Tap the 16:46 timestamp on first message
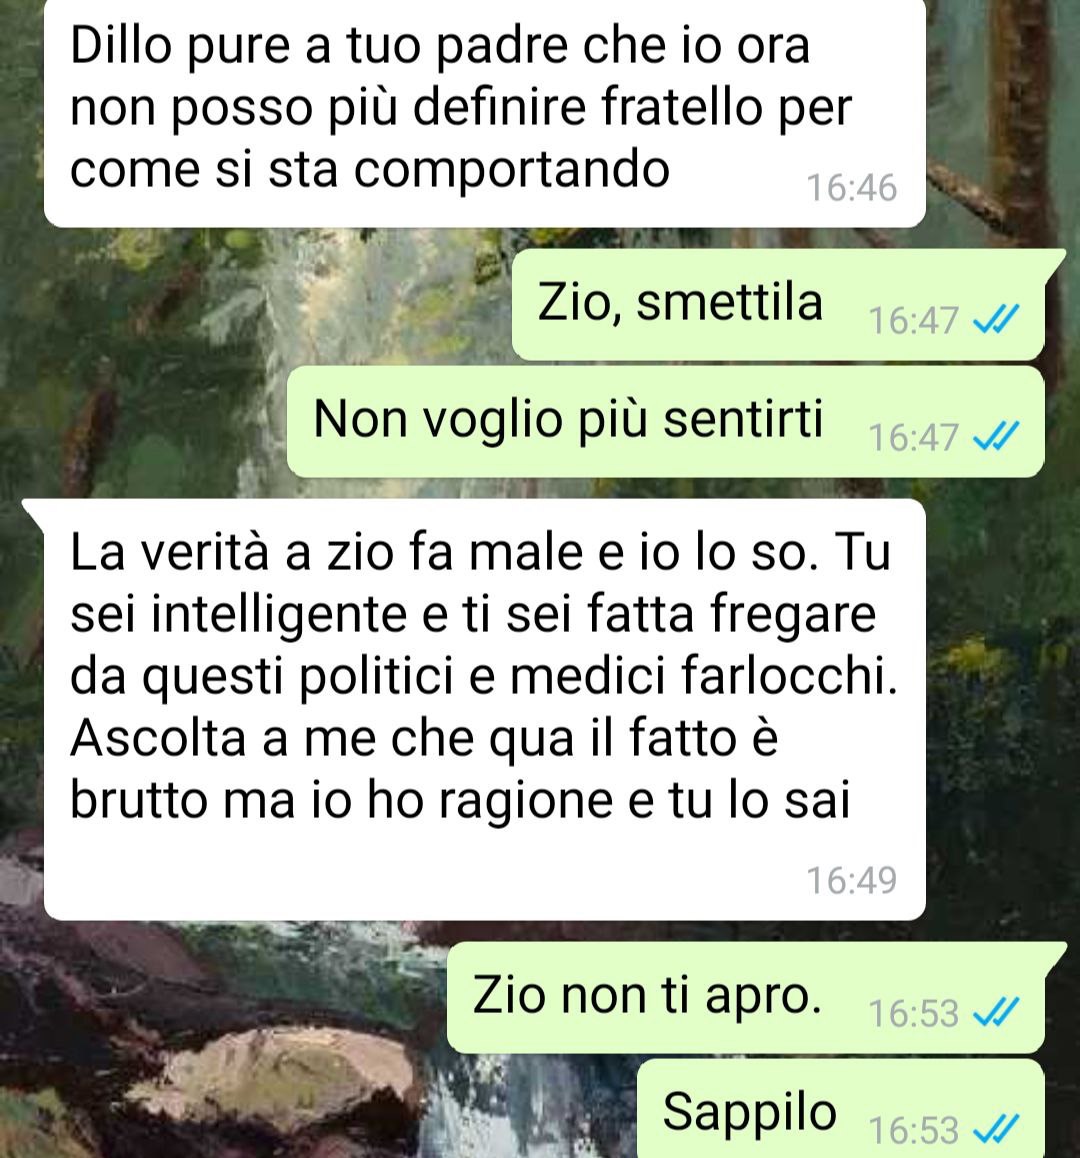 [x=851, y=188]
